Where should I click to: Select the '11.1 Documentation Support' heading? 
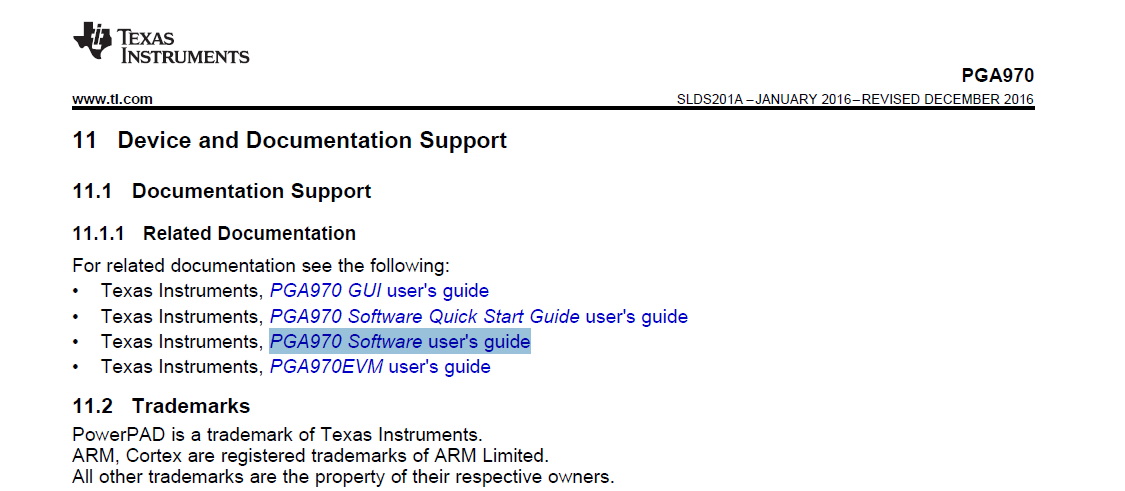point(222,192)
